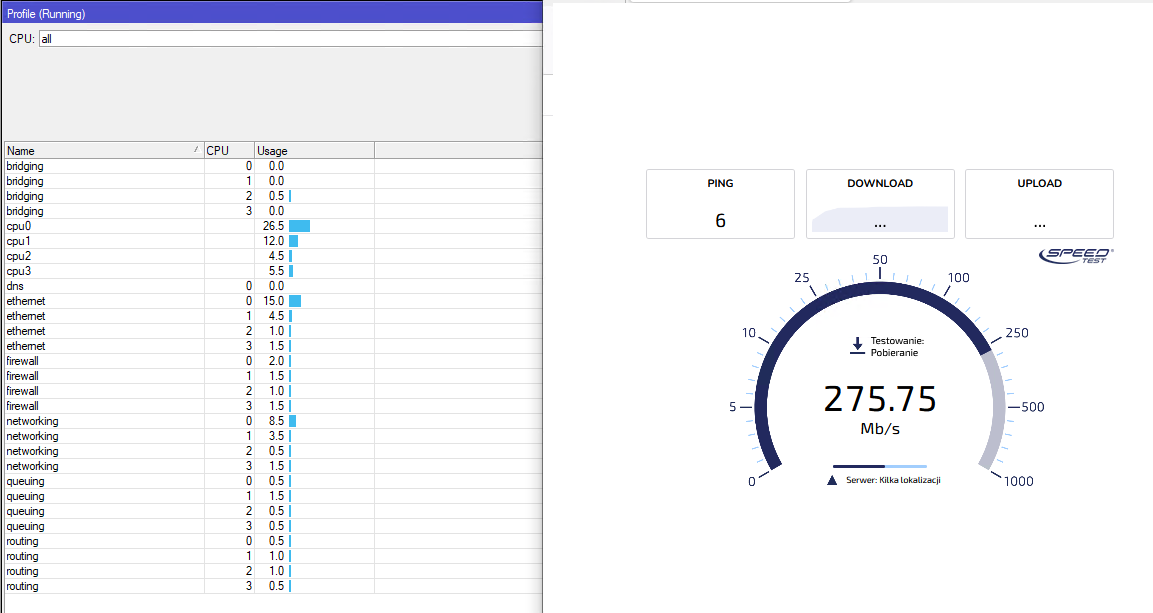Screen dimensions: 1153x613
Task: Click the UPLOAD result box
Action: [x=1039, y=204]
